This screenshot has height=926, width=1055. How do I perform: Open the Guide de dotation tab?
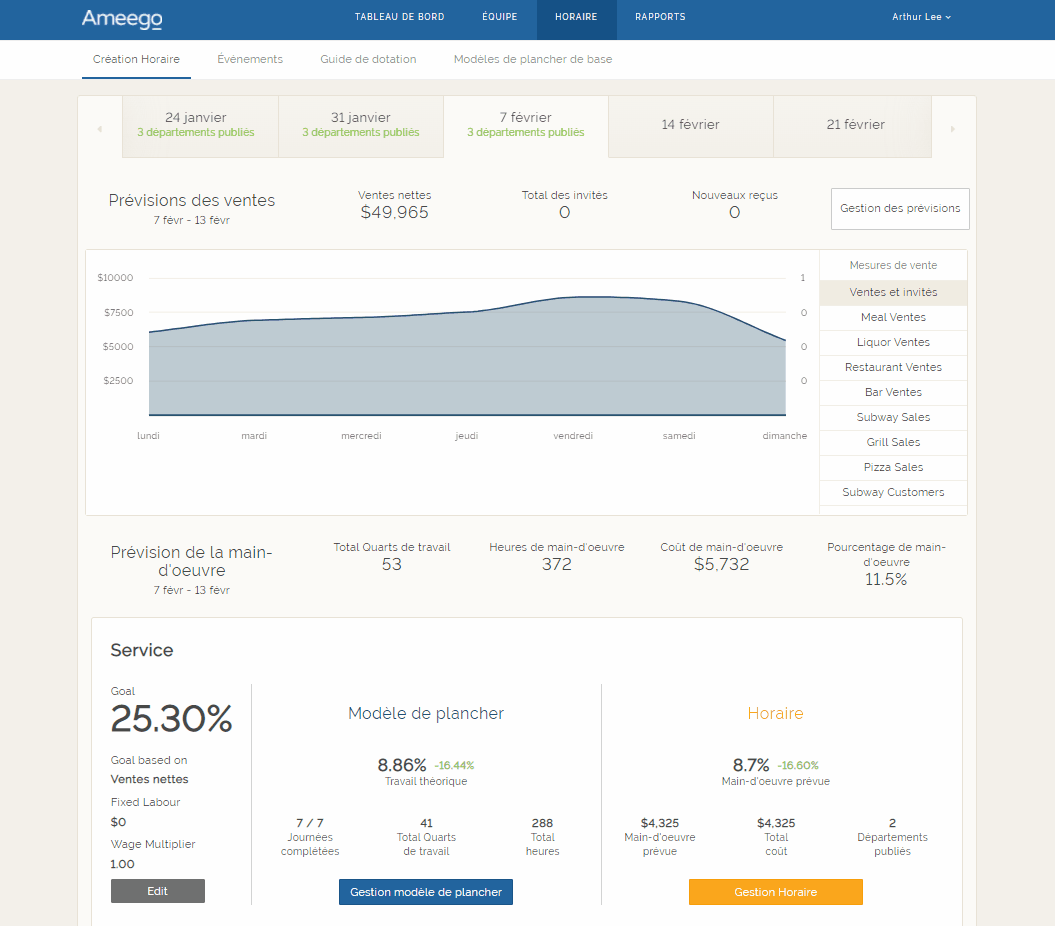368,59
